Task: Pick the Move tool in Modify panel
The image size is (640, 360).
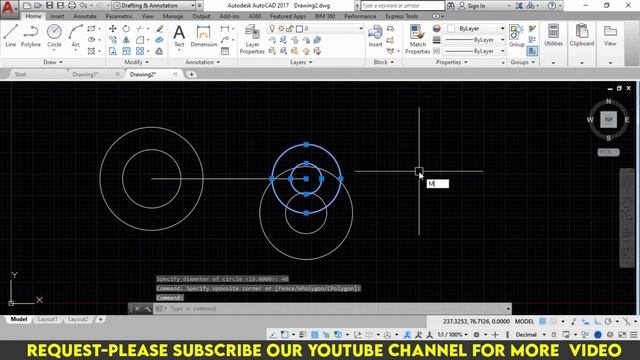Action: (x=113, y=29)
